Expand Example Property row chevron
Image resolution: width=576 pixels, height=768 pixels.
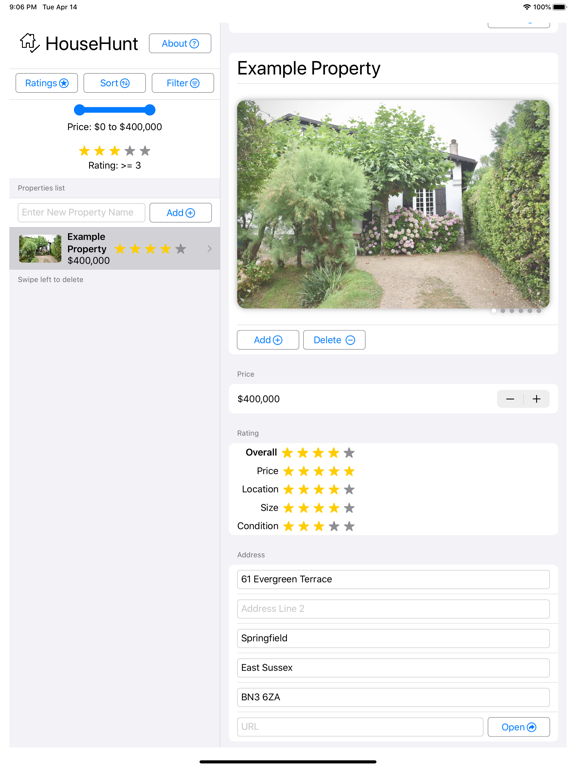click(210, 249)
